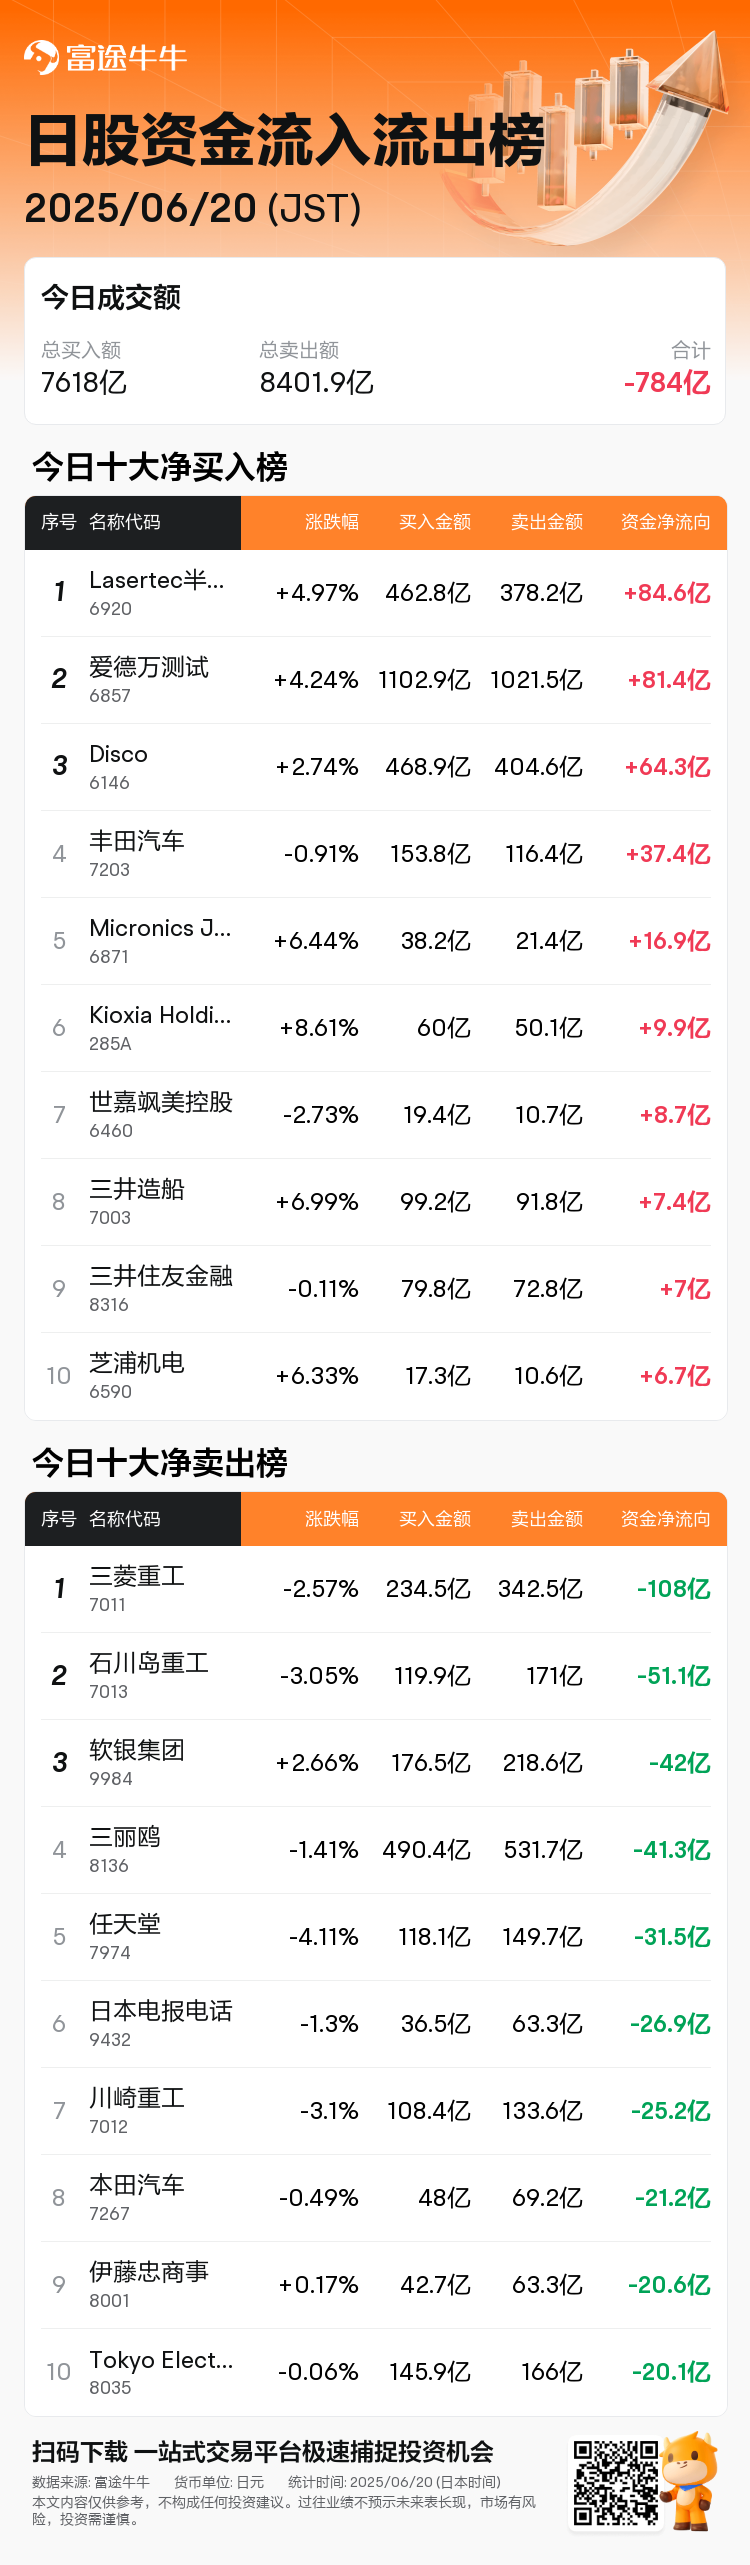Click the 资金净流向 header in net-buy table

(665, 522)
